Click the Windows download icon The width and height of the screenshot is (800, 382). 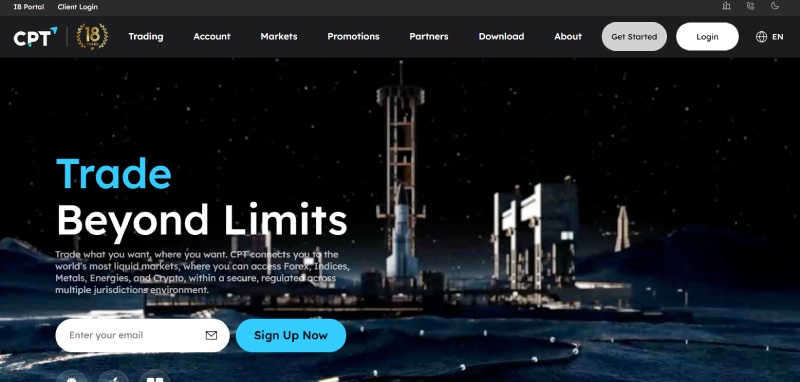click(x=155, y=377)
